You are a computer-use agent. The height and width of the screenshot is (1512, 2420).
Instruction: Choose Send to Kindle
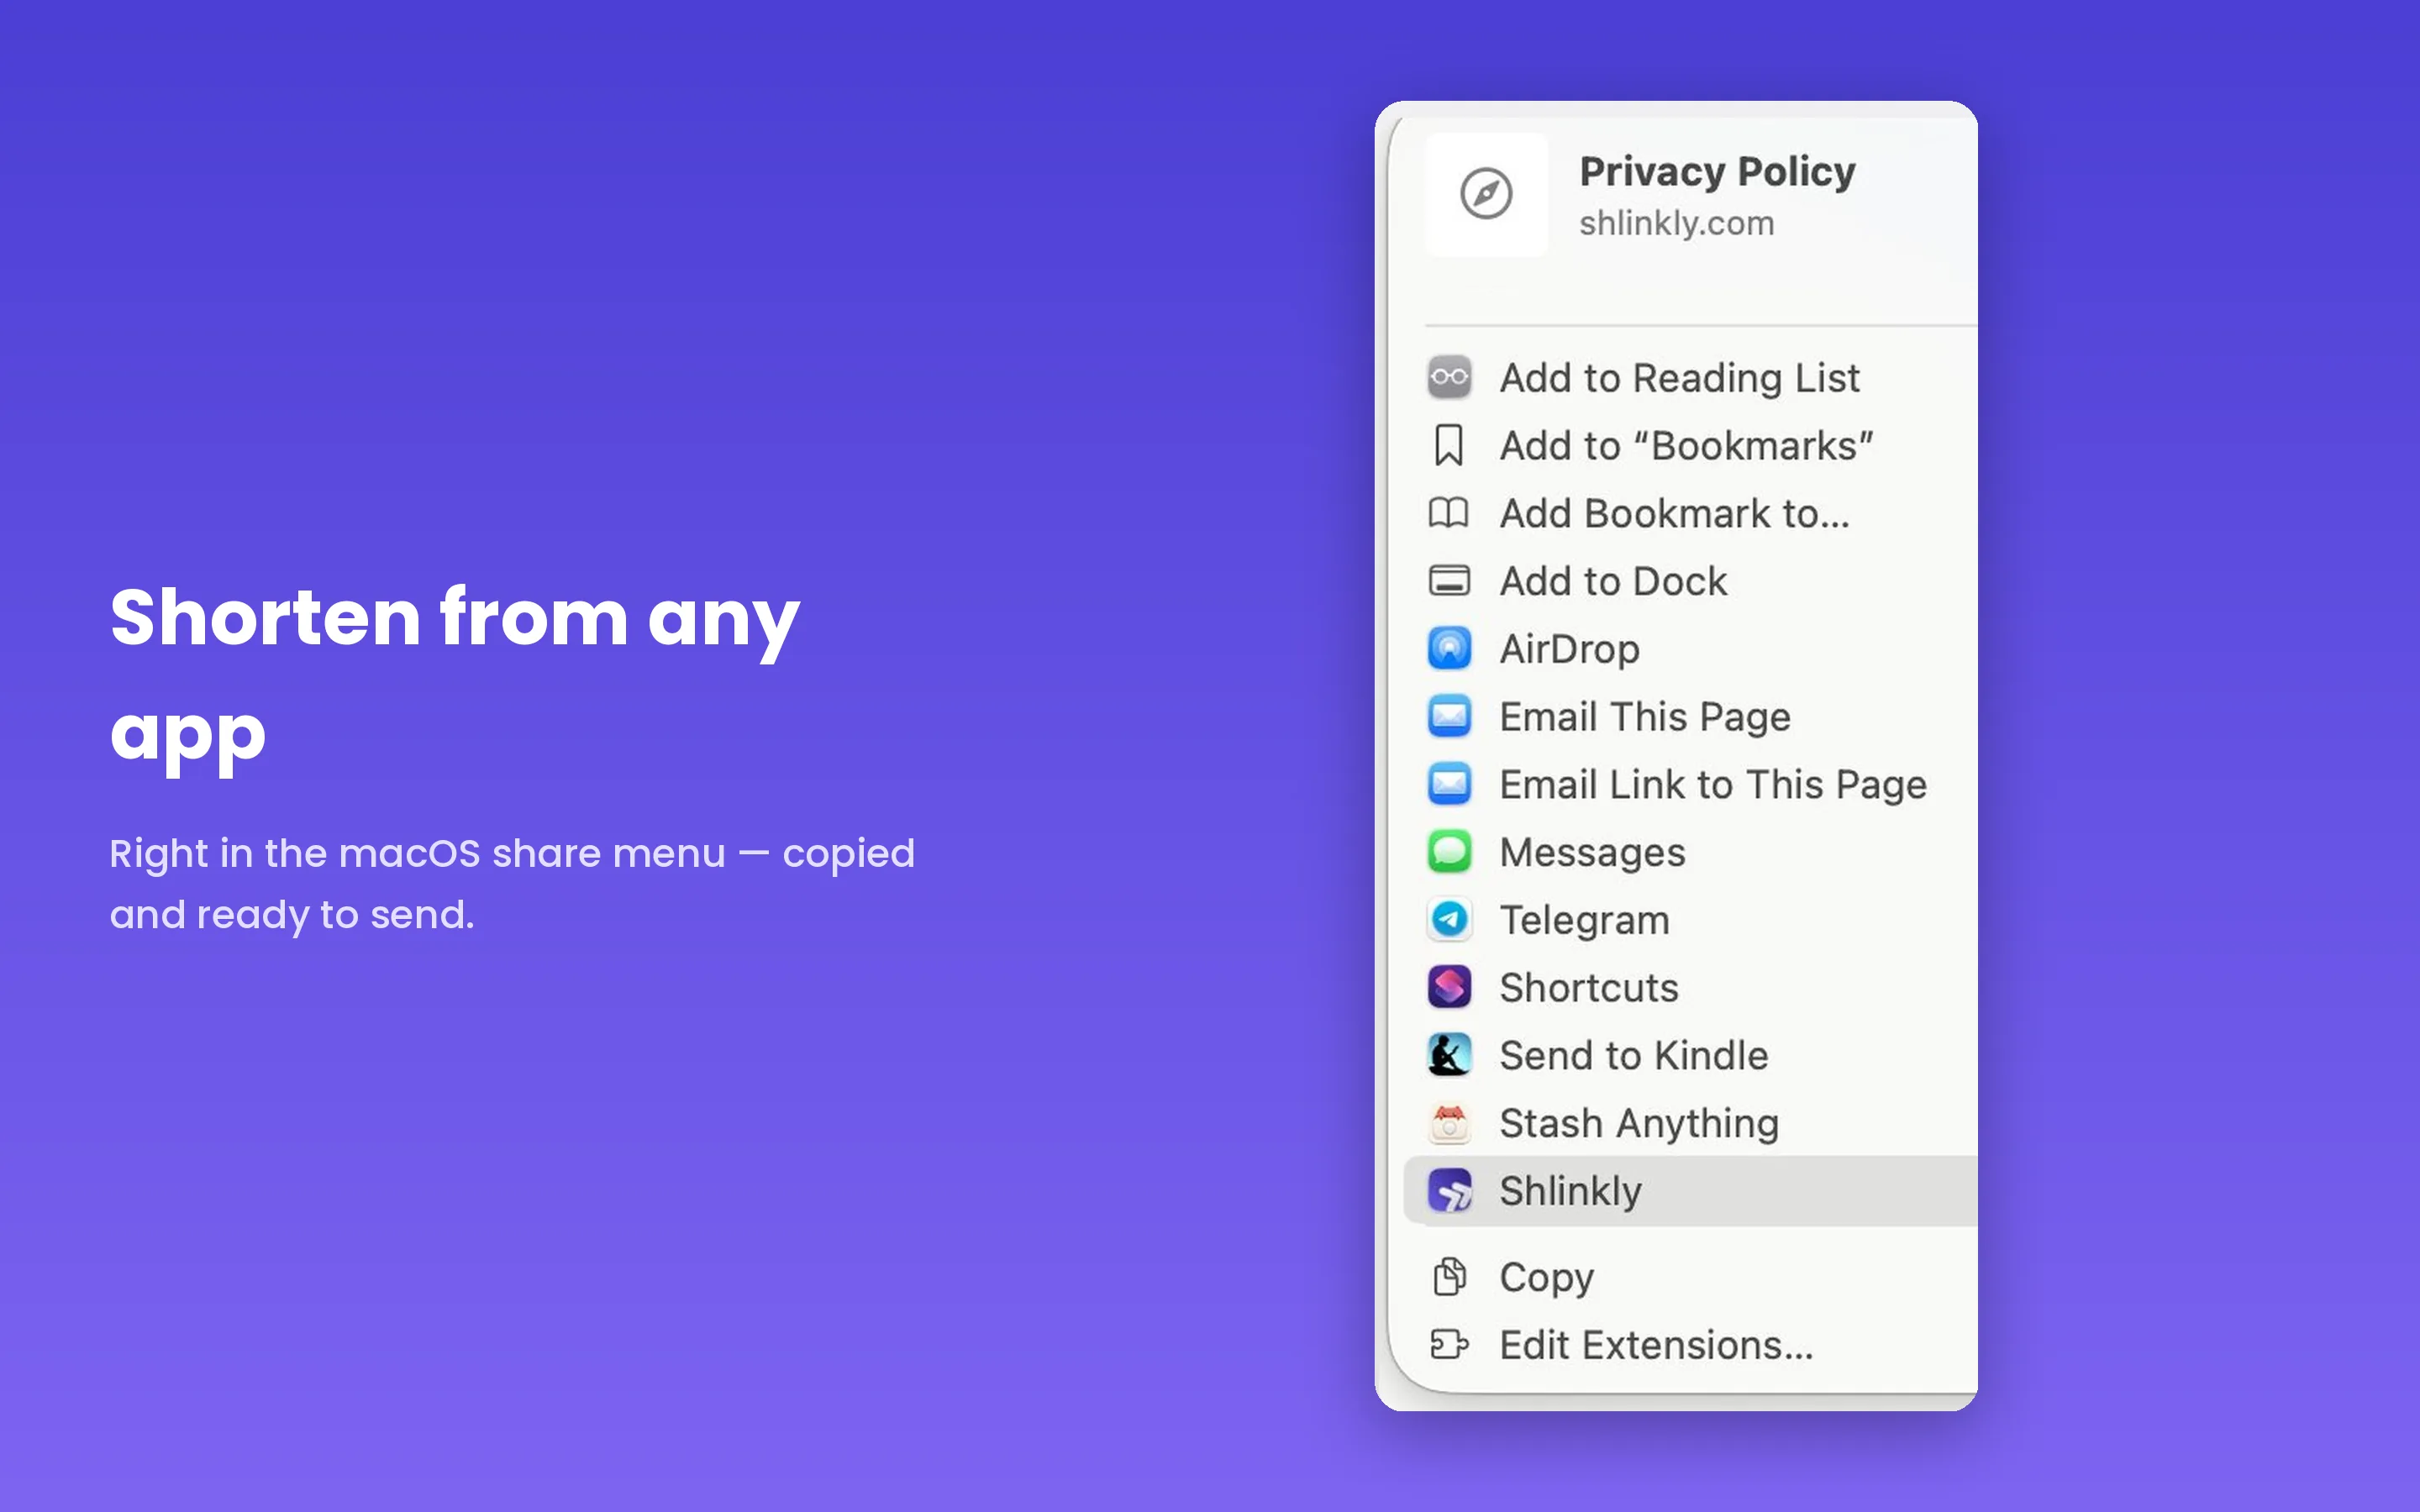(1690, 1055)
